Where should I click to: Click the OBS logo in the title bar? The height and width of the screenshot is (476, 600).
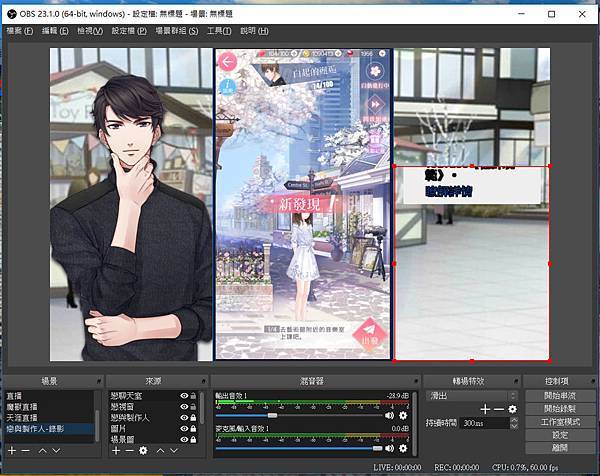point(12,14)
